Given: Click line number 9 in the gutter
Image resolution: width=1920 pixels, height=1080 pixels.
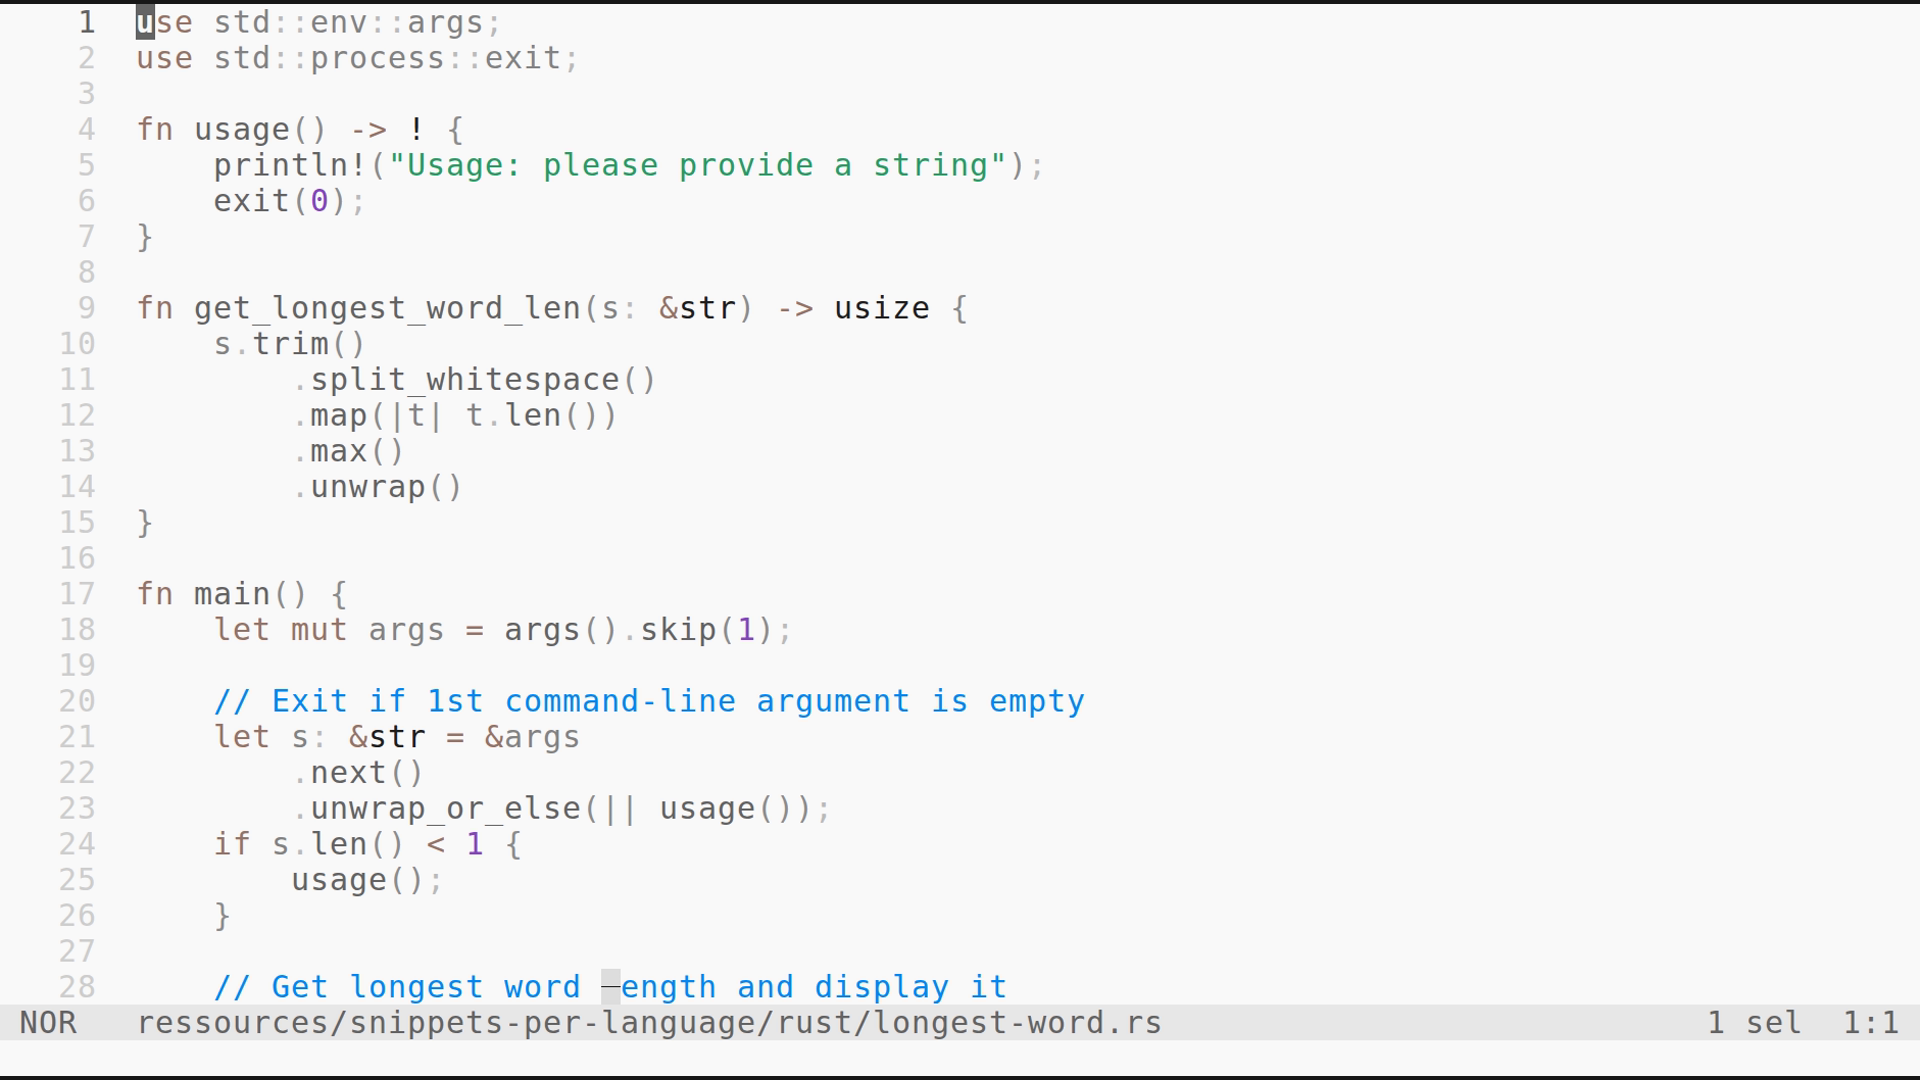Looking at the screenshot, I should (86, 308).
